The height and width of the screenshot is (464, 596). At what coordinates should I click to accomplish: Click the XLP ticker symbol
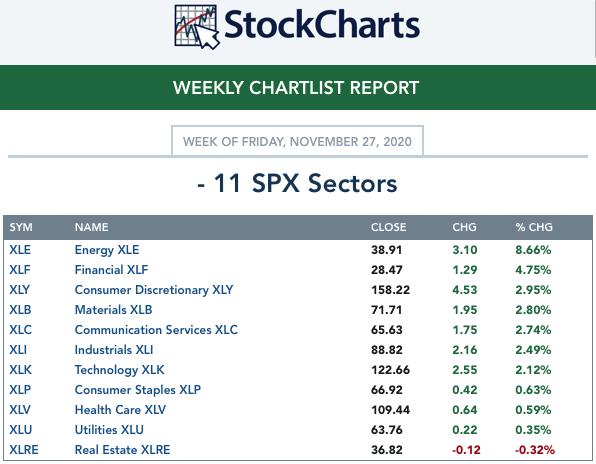20,390
